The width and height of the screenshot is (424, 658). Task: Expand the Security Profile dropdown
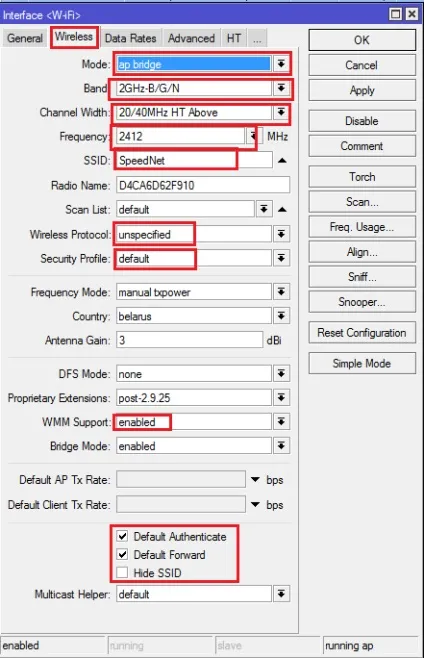[x=281, y=258]
